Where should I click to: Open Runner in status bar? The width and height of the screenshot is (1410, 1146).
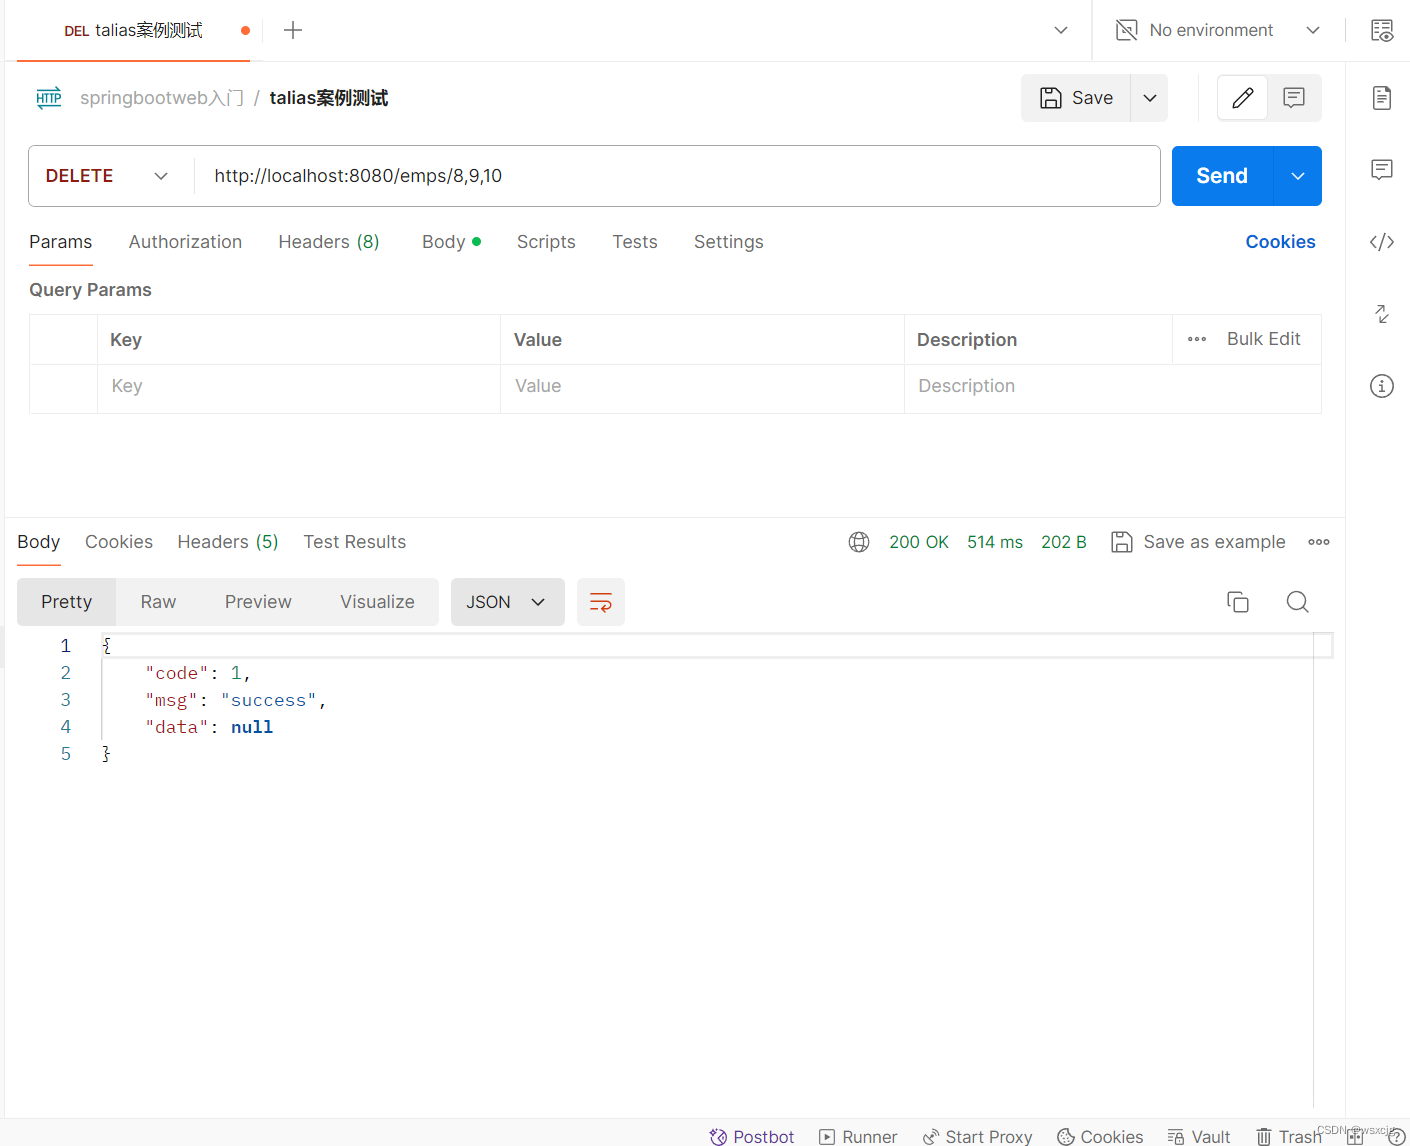coord(858,1137)
